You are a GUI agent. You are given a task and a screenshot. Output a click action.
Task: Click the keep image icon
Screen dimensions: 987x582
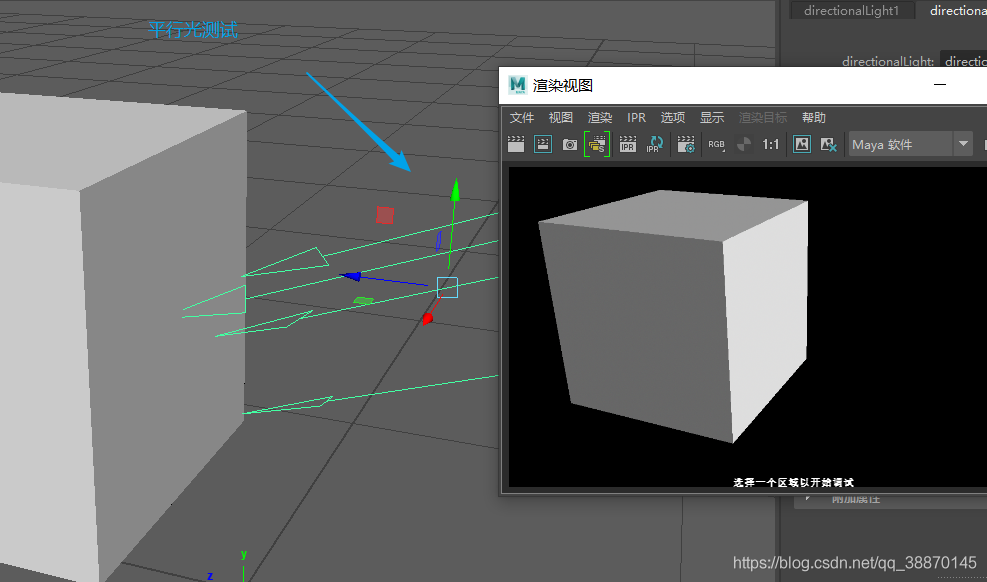tap(801, 144)
